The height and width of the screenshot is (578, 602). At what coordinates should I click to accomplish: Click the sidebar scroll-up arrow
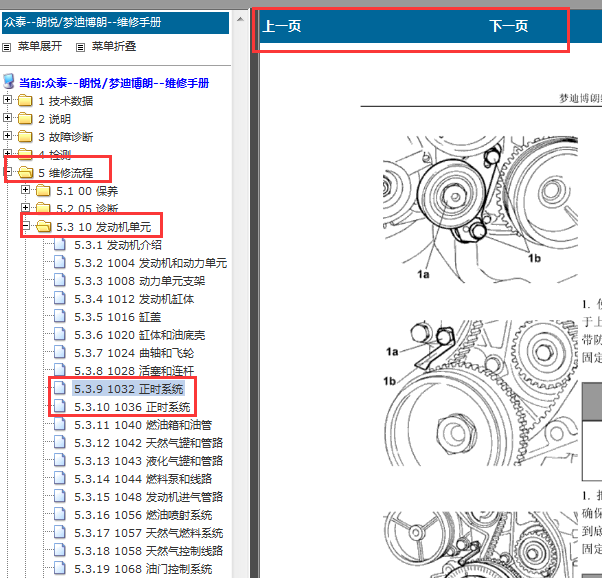click(x=240, y=19)
